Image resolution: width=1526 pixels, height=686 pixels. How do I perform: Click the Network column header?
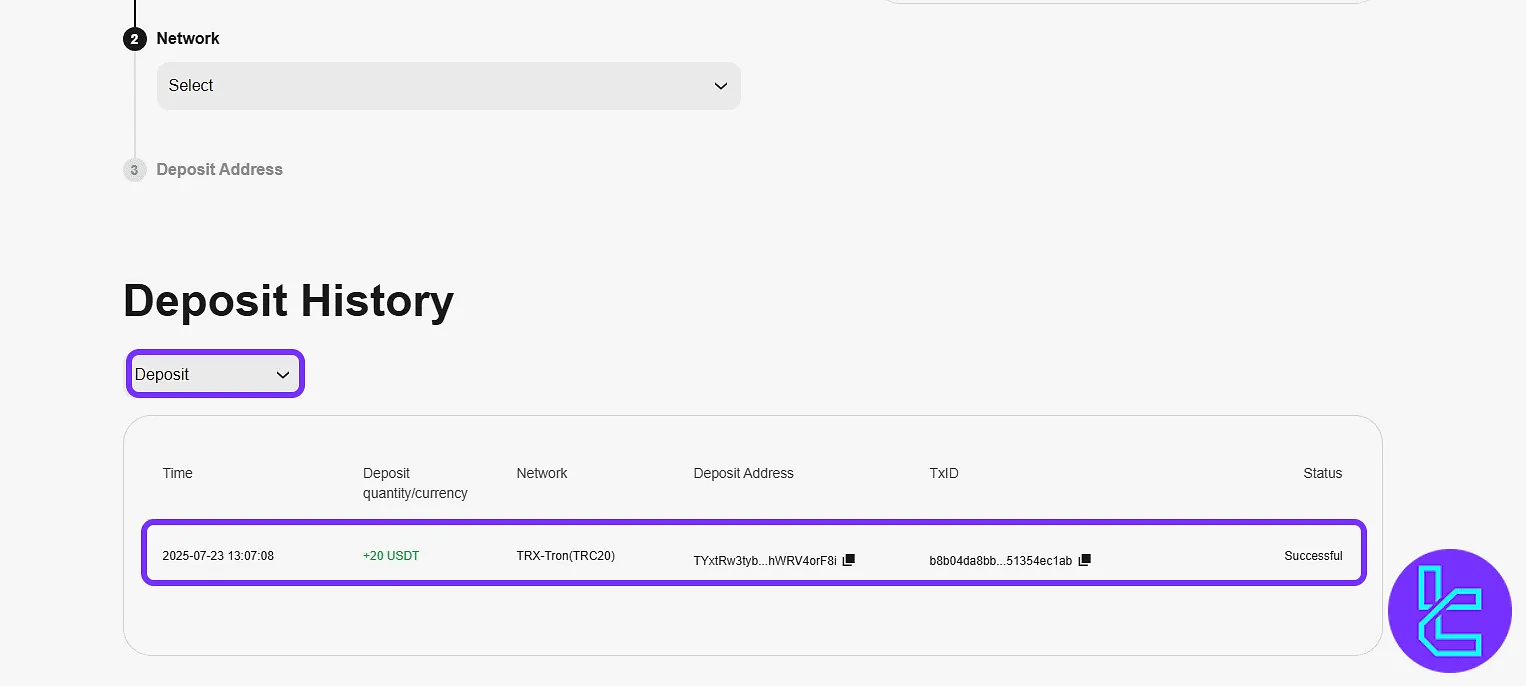542,473
